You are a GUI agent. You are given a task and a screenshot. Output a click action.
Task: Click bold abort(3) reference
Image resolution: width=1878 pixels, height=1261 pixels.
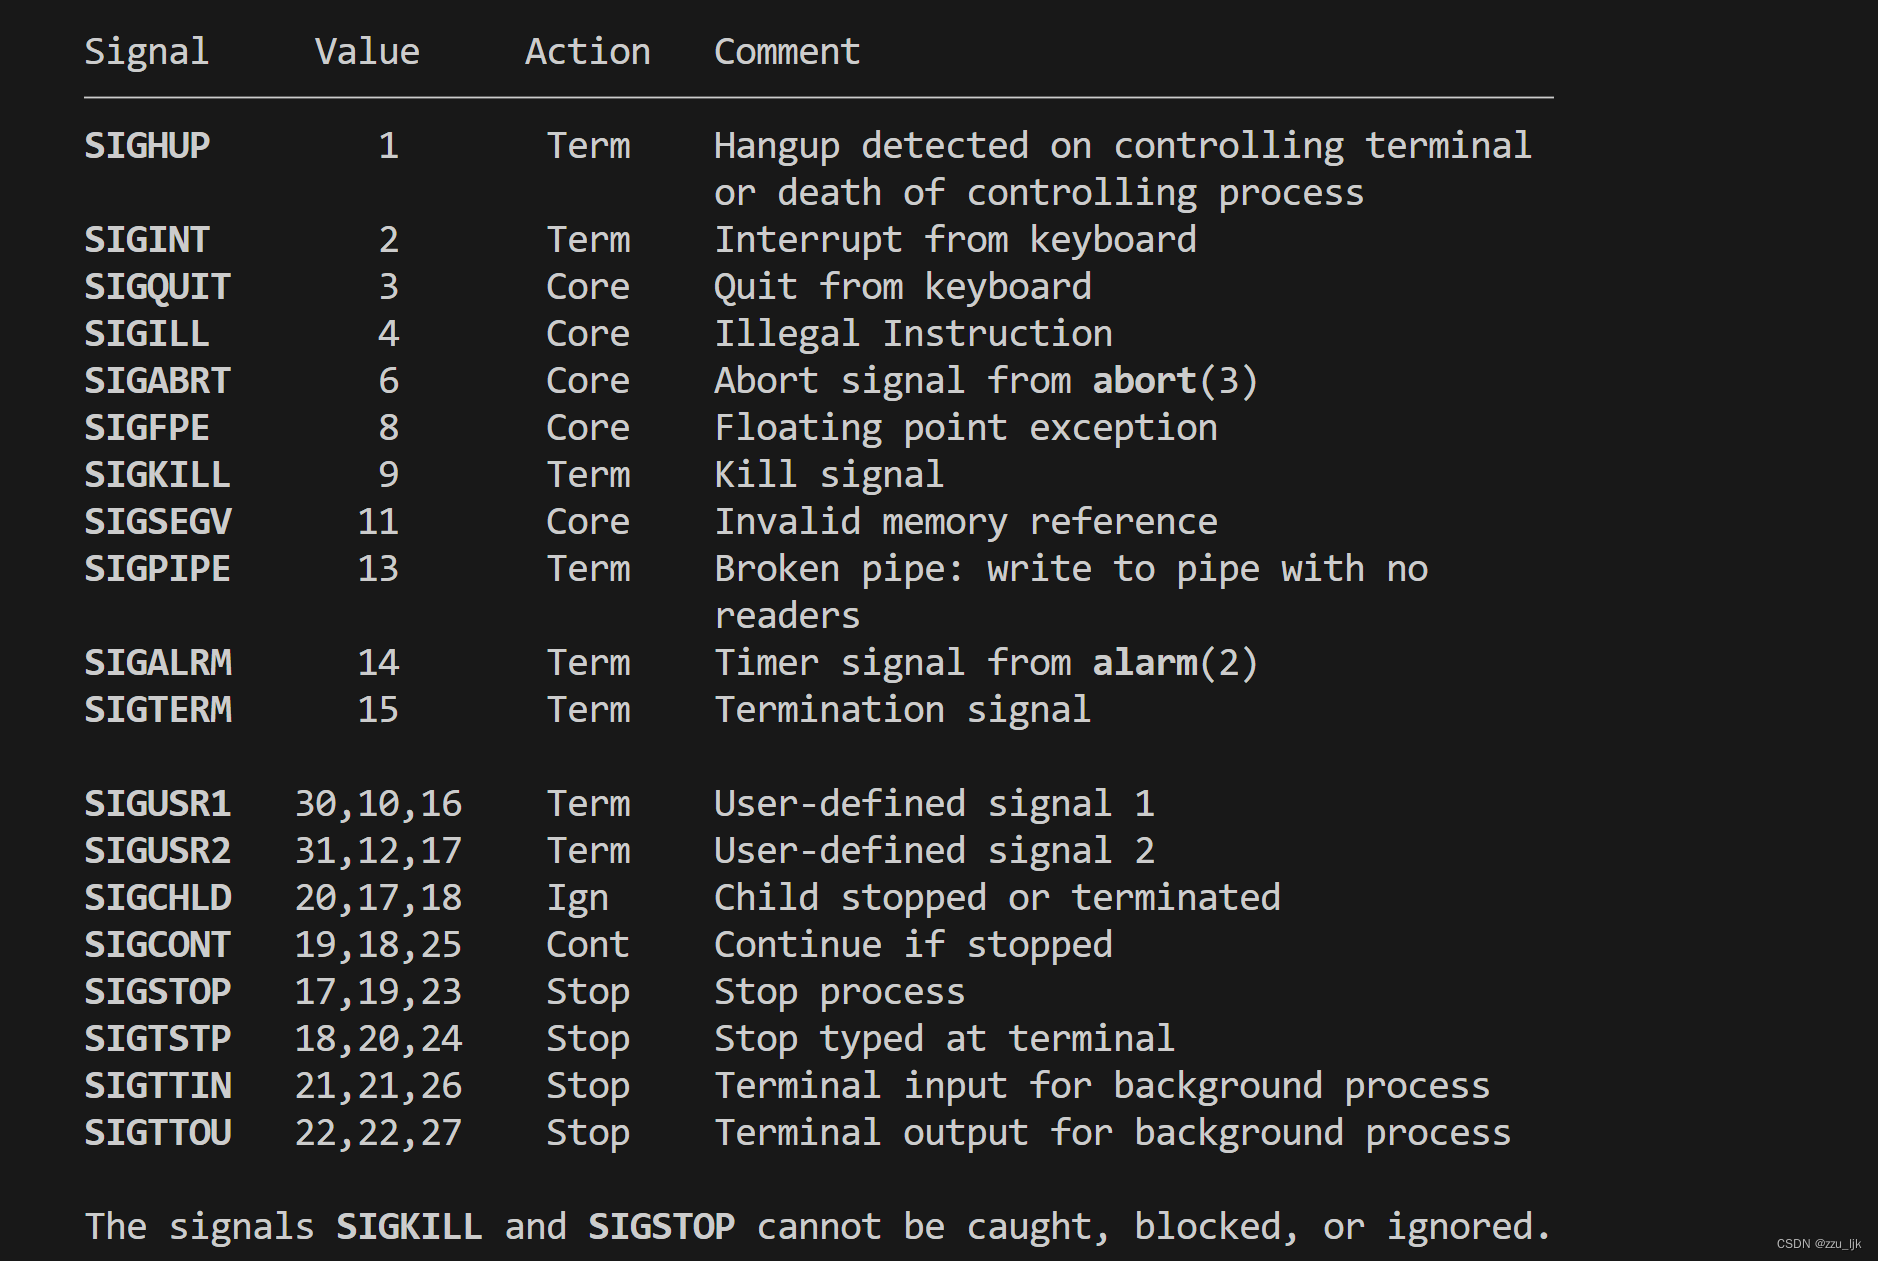point(1175,381)
